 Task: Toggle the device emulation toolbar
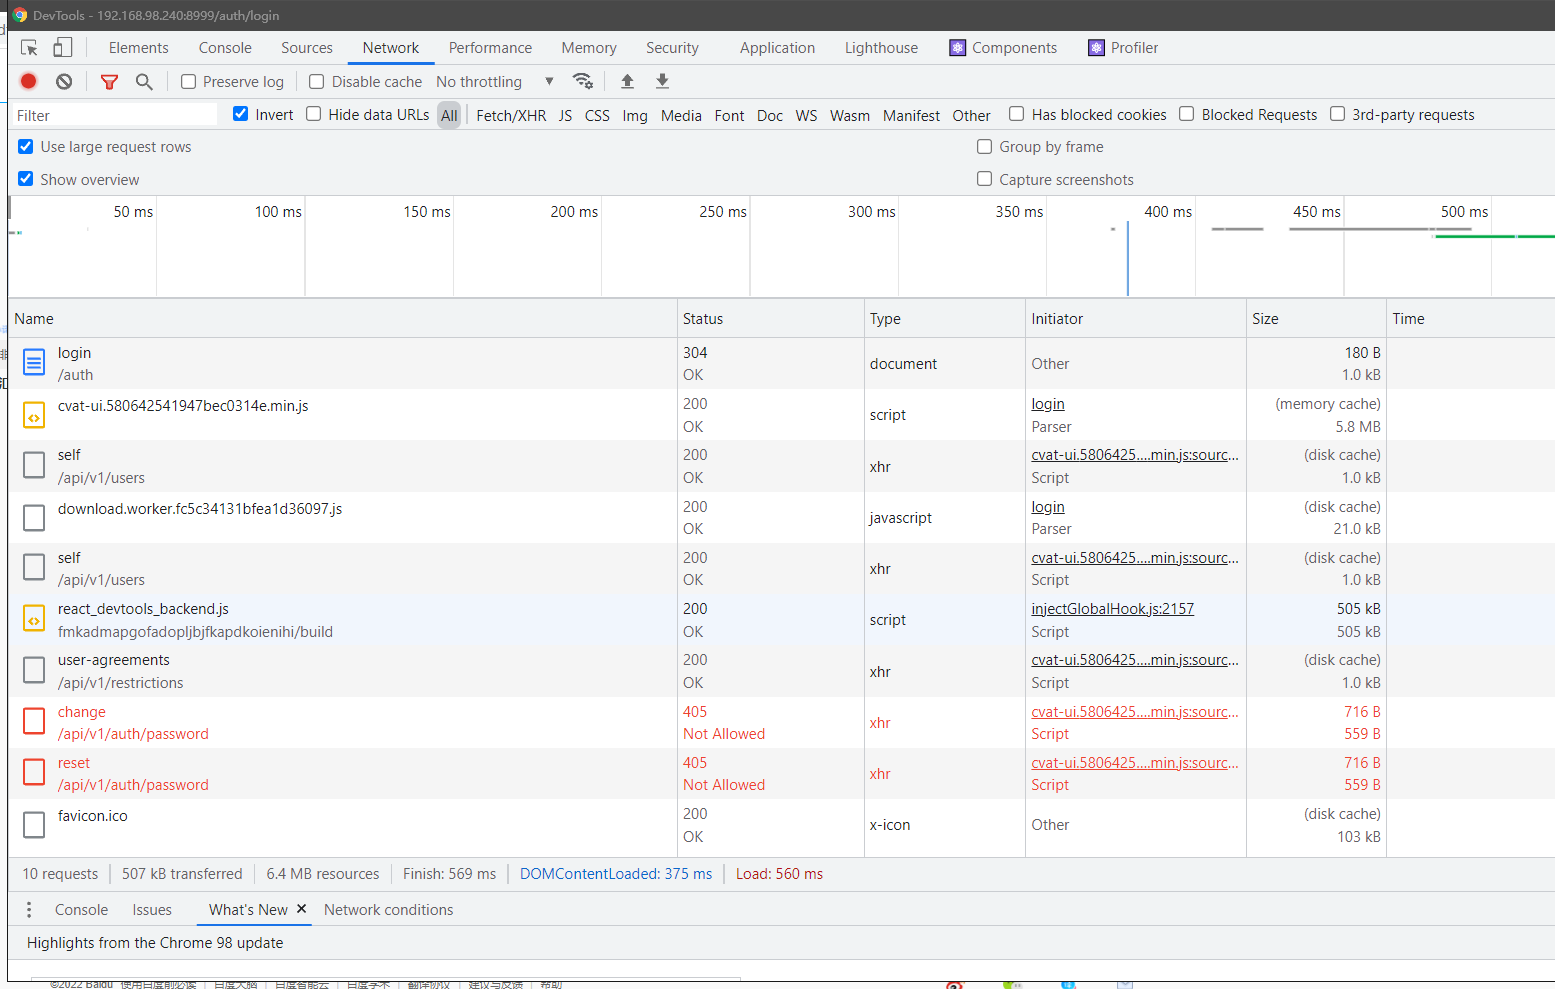(x=62, y=47)
